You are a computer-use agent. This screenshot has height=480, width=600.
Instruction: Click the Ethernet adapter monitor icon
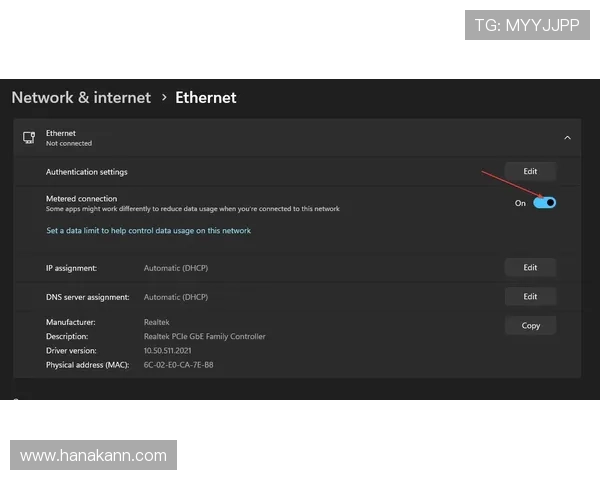(x=29, y=138)
